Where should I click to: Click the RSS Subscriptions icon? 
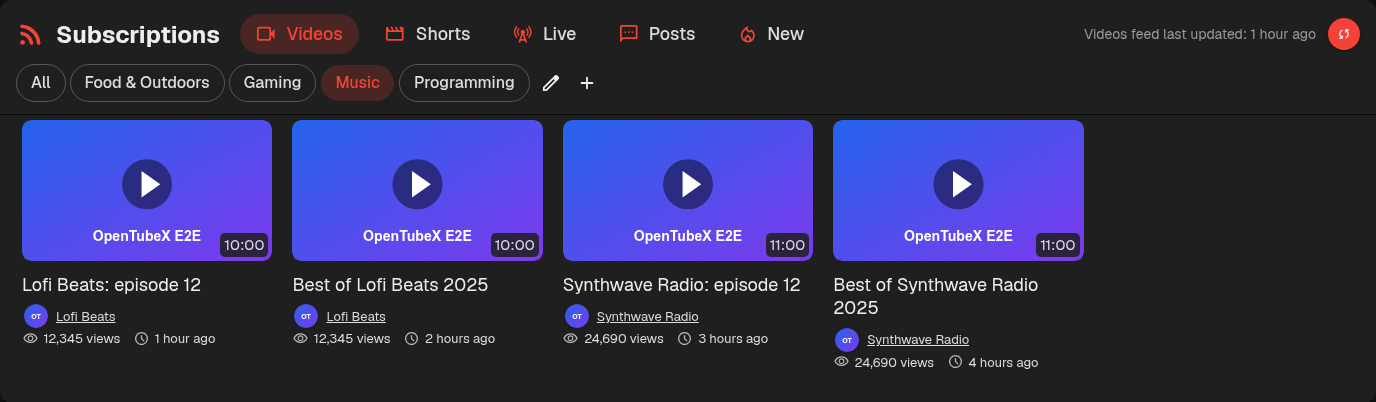(x=30, y=35)
